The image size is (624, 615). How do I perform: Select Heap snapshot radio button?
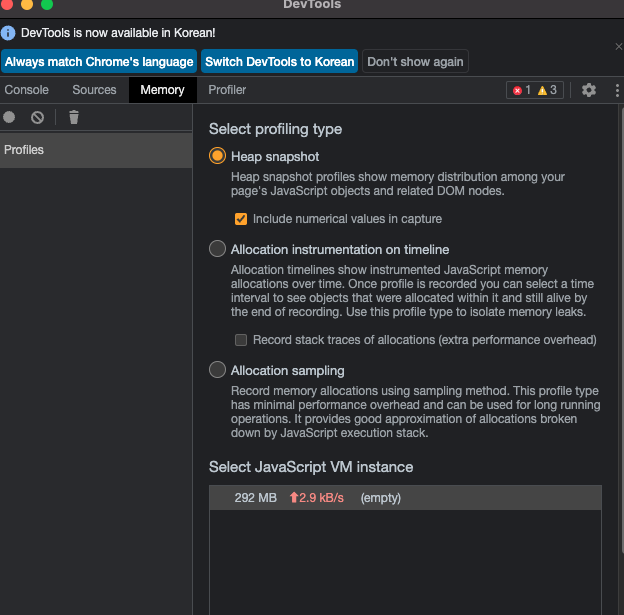(217, 156)
